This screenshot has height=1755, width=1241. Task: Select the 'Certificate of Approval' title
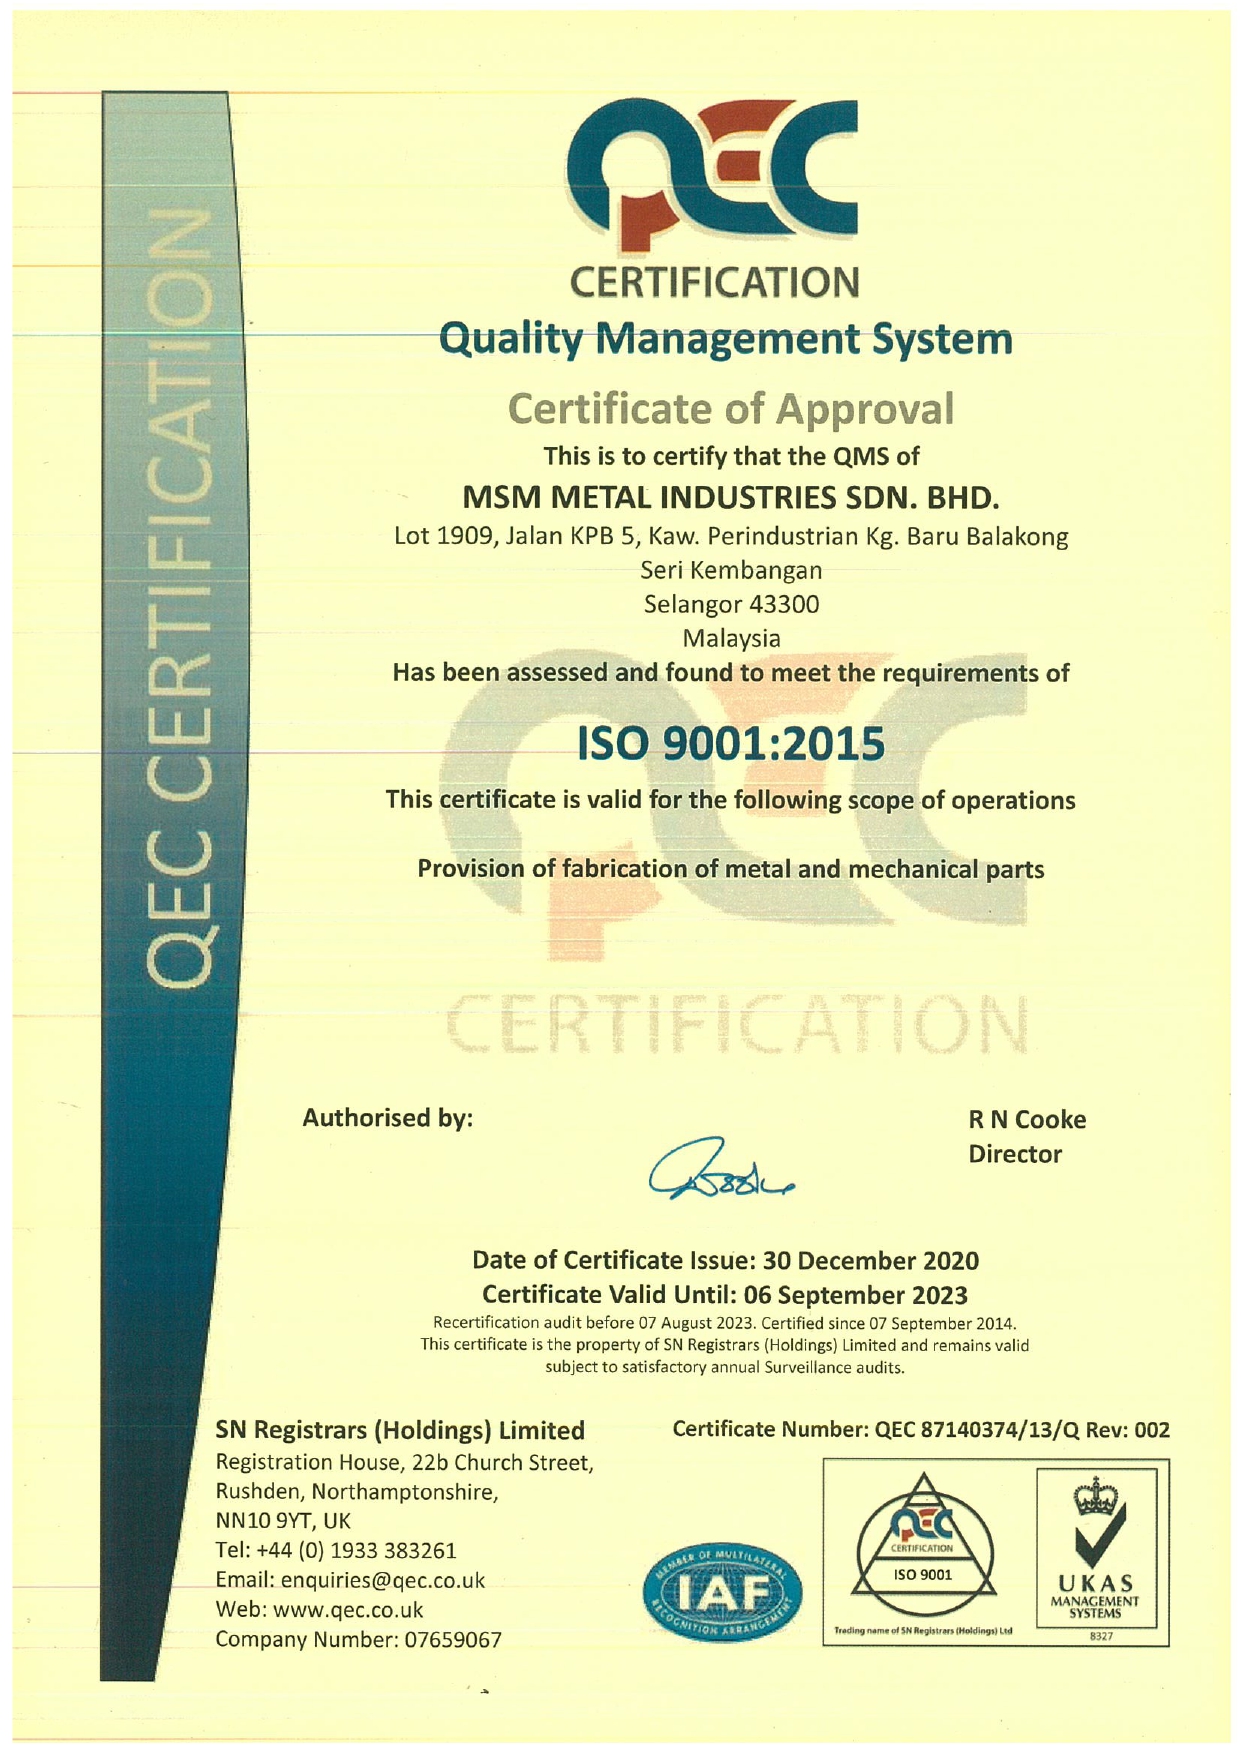click(731, 408)
